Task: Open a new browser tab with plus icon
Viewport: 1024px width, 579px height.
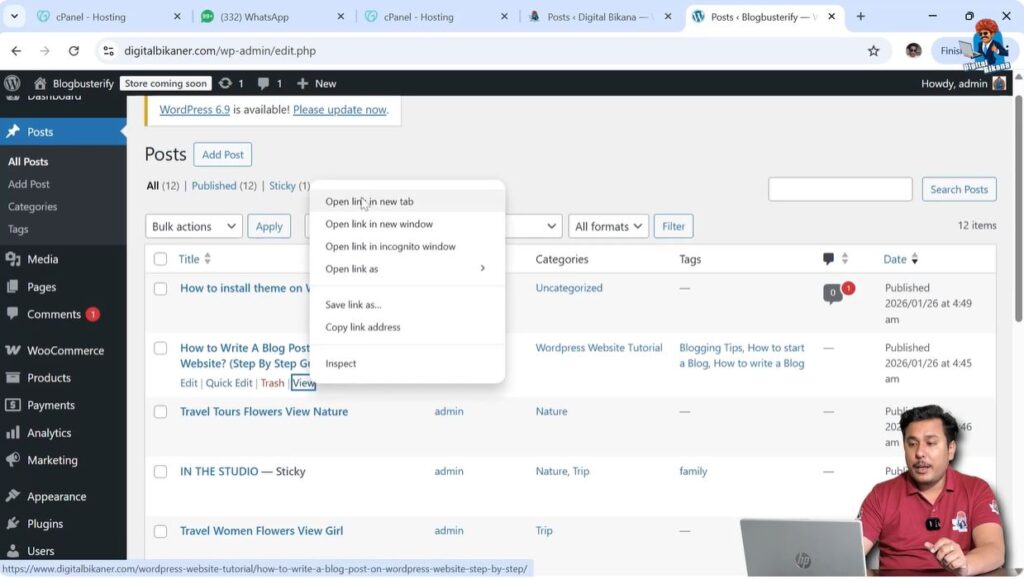Action: (861, 16)
